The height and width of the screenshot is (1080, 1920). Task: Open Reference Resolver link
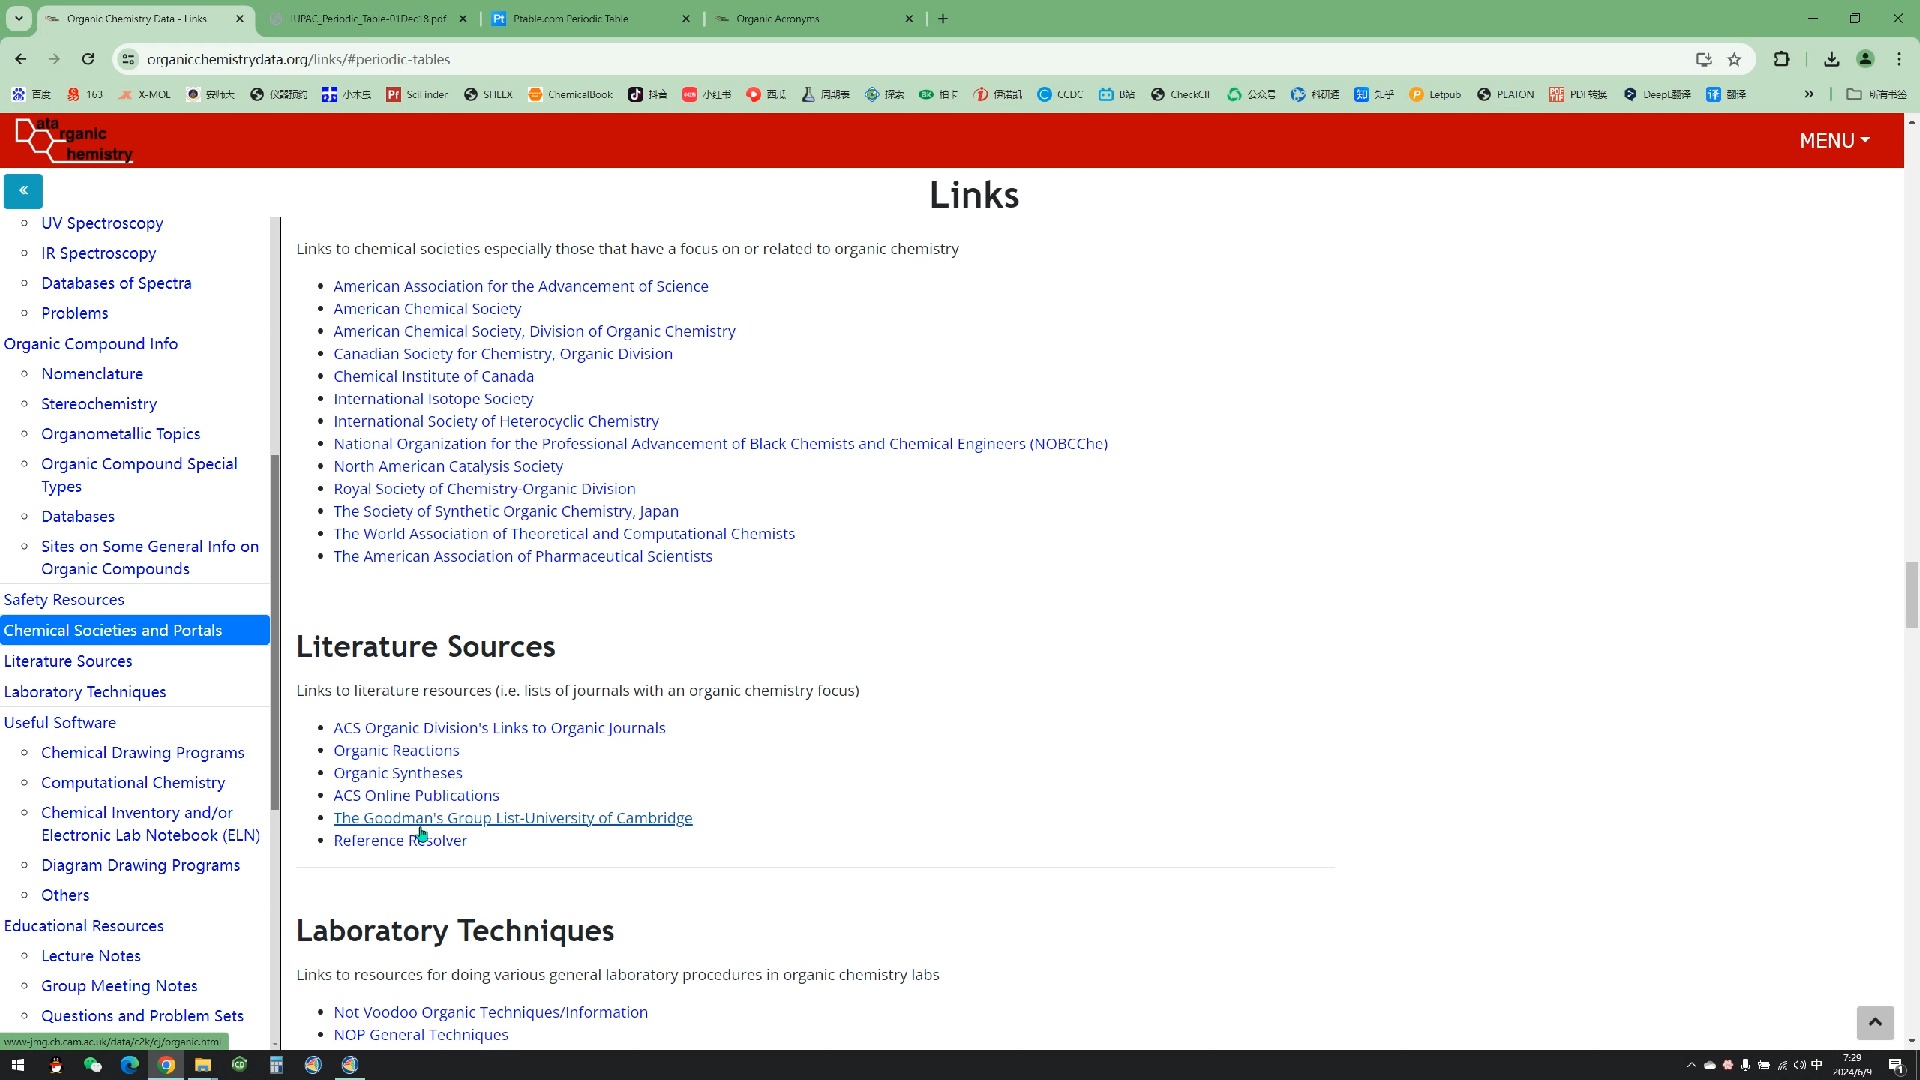point(400,840)
